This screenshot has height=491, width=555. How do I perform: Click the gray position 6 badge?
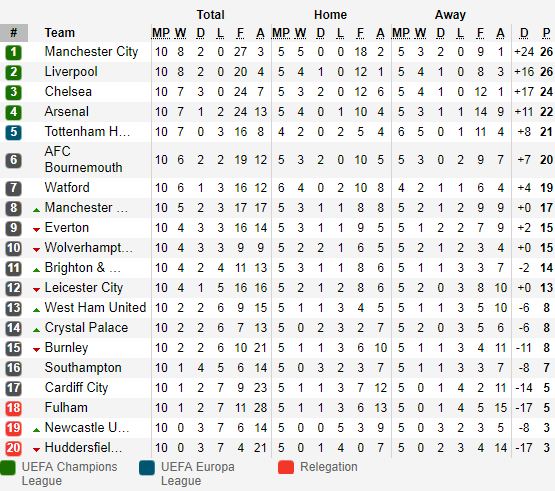tap(13, 160)
